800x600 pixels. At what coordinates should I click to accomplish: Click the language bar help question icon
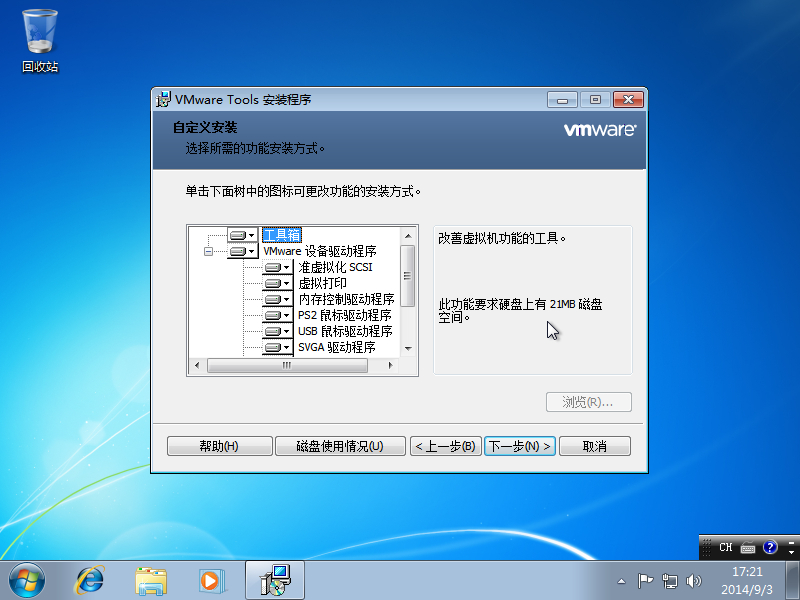[x=770, y=547]
